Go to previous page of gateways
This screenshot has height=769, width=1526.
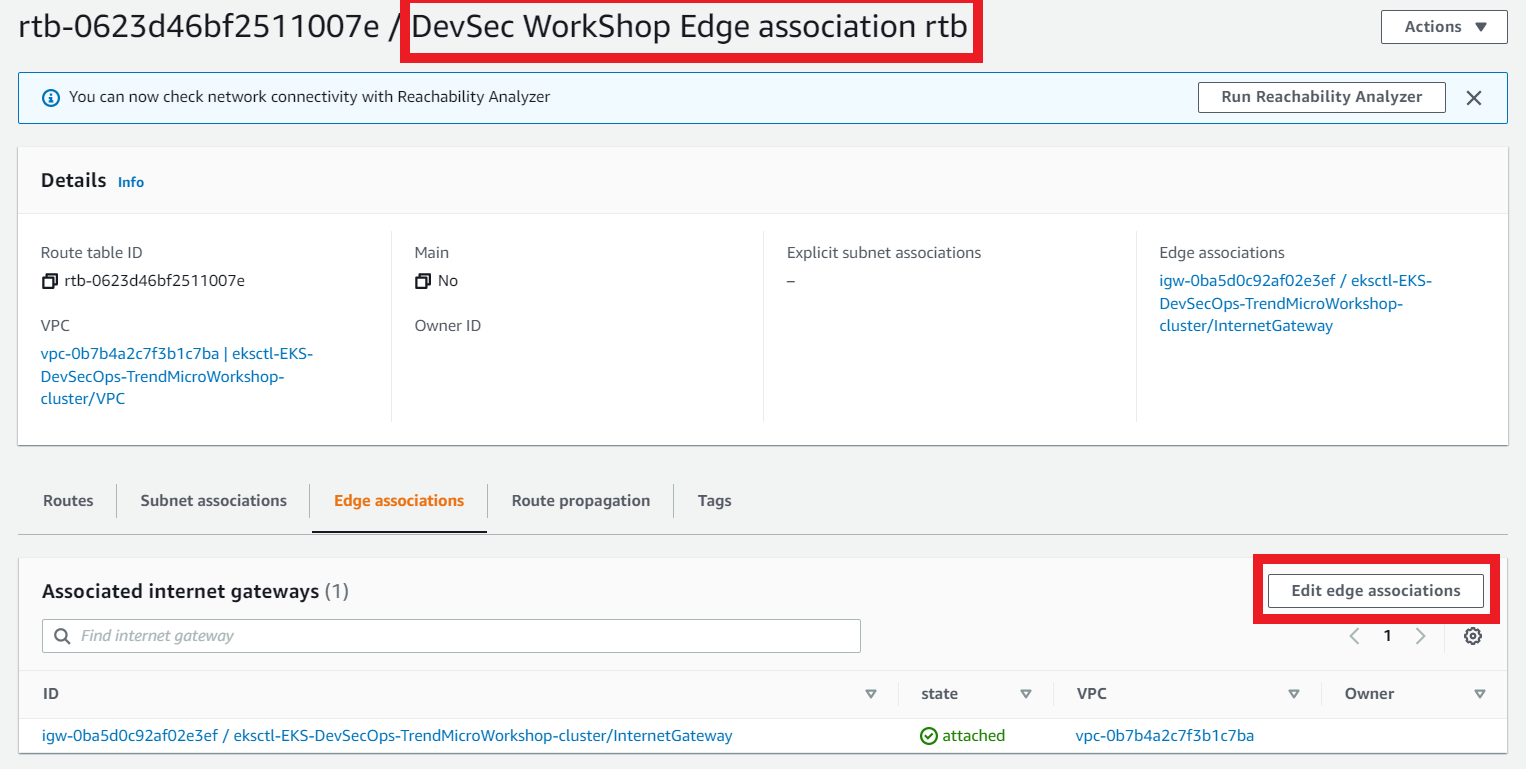point(1355,636)
